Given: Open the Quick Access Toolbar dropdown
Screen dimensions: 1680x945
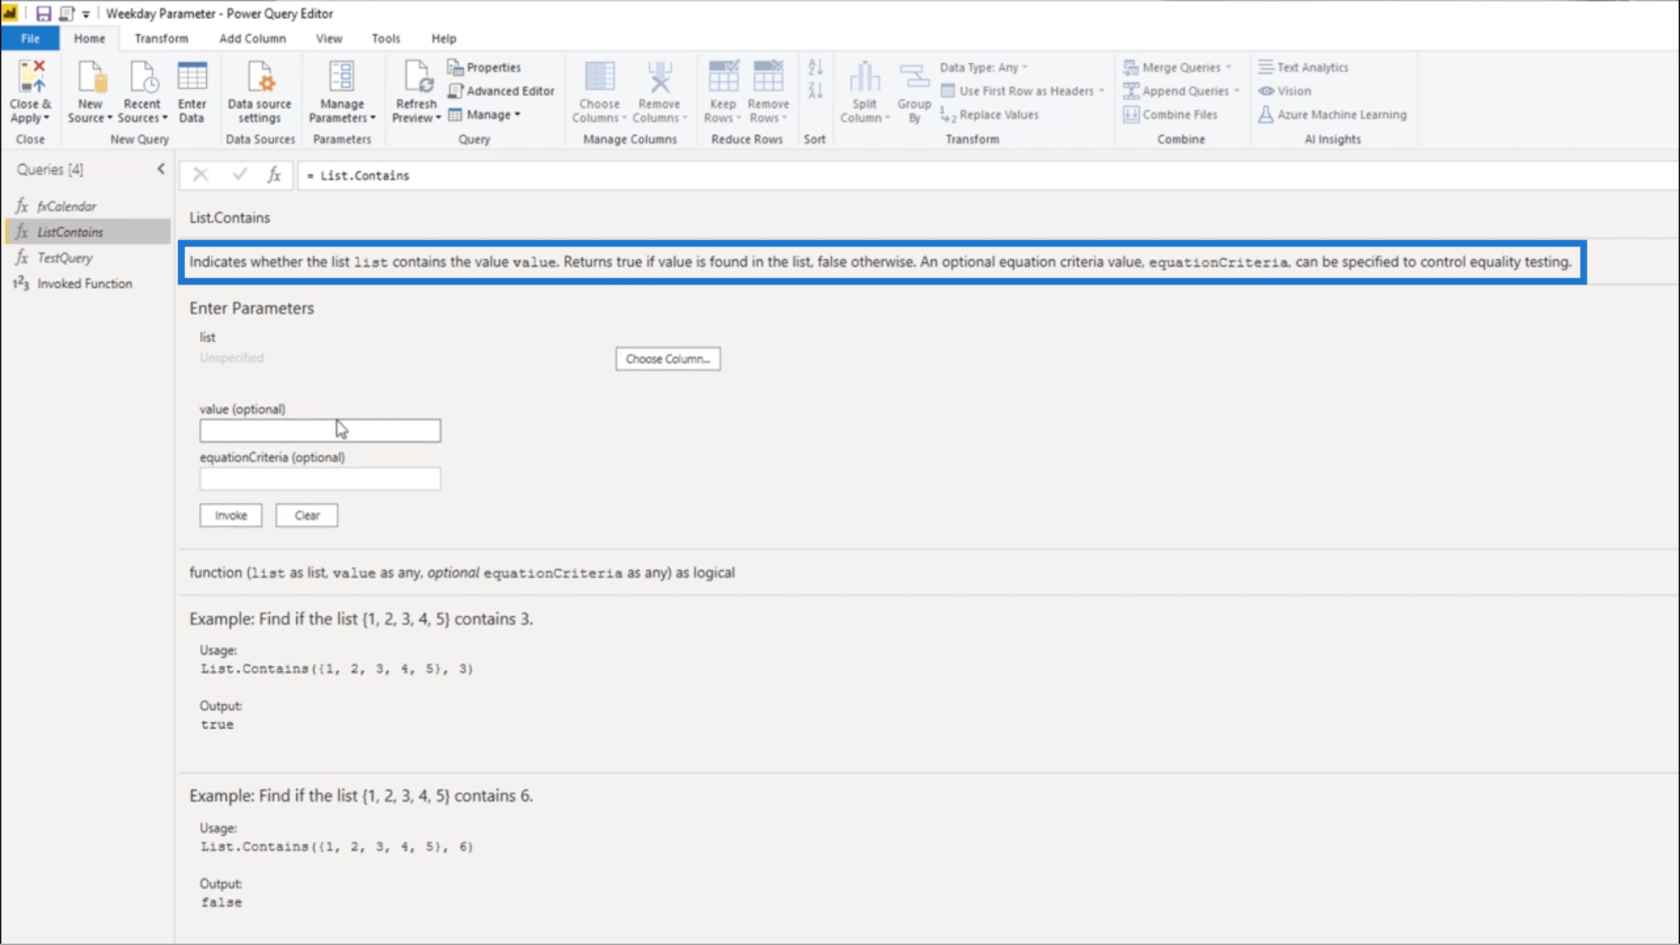Looking at the screenshot, I should pos(86,14).
